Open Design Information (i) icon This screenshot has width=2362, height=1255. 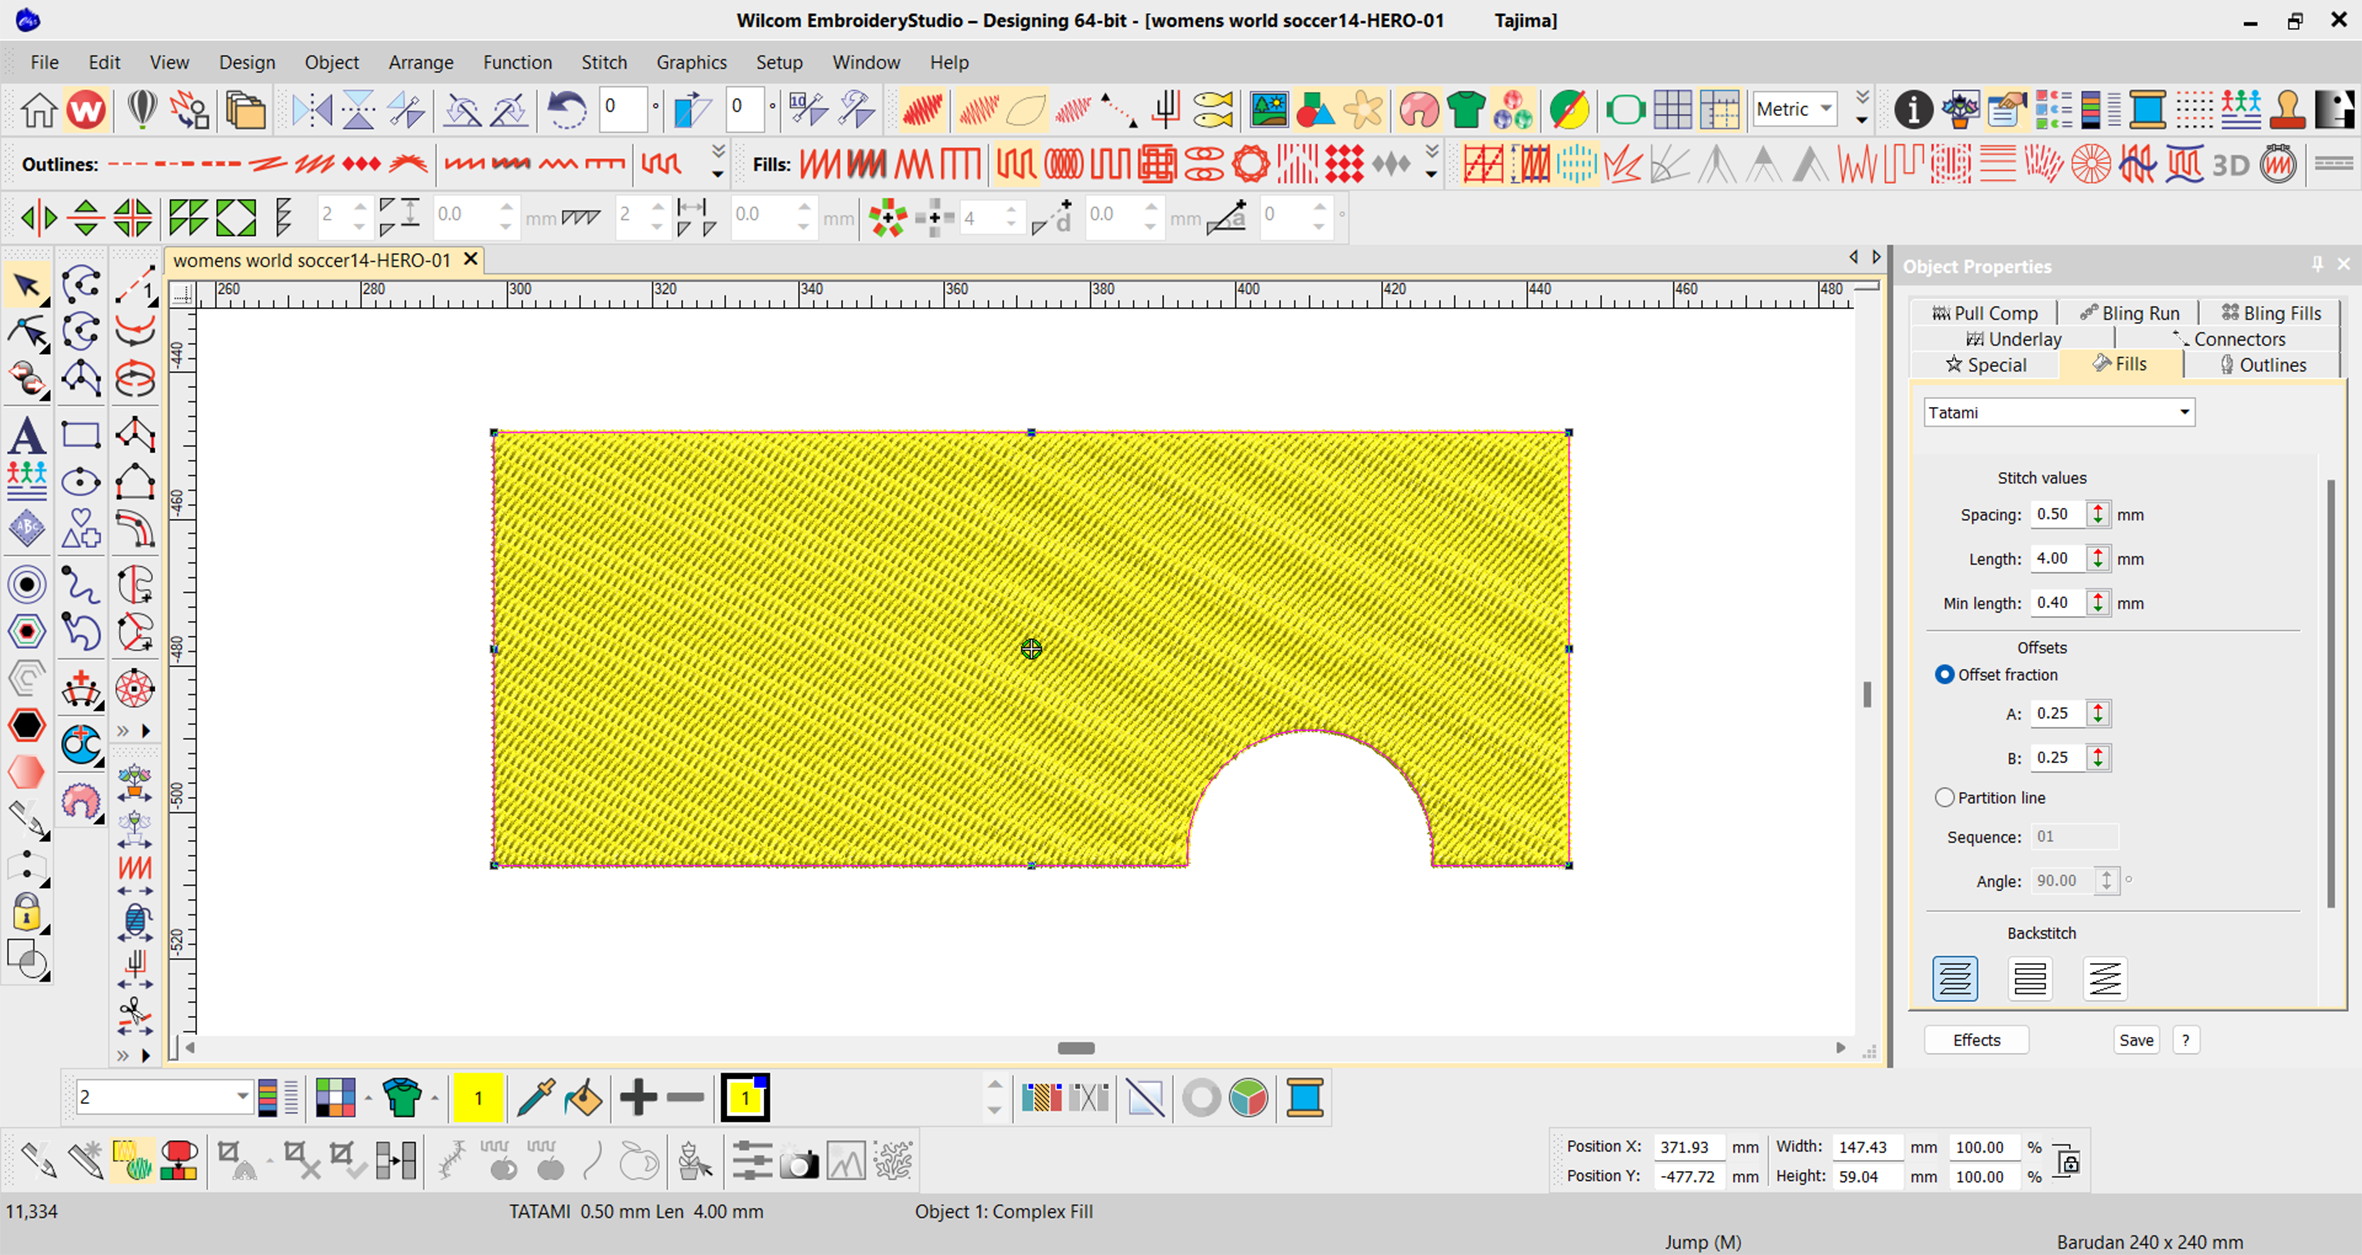click(1912, 109)
